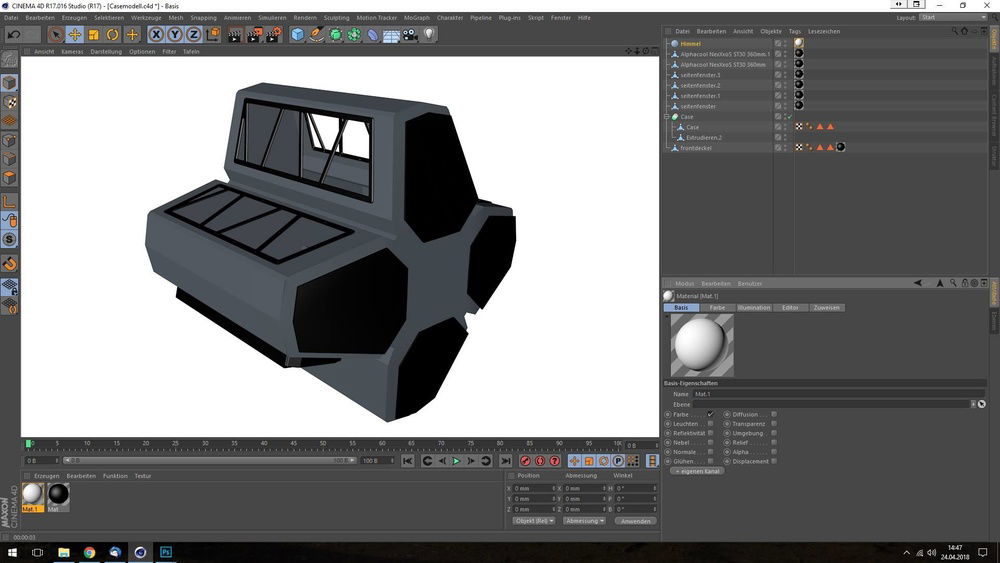Add a Cube primitive object

(298, 35)
